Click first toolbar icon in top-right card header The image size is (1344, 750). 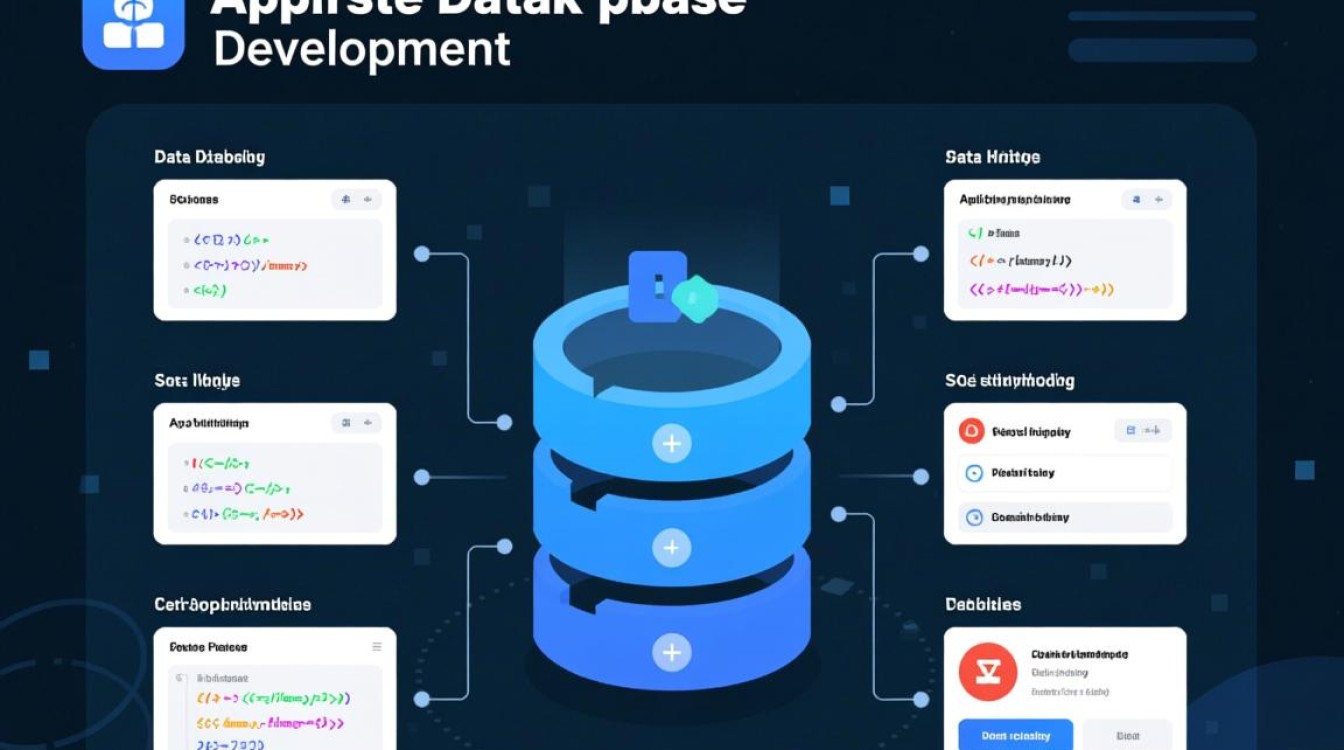click(1137, 200)
